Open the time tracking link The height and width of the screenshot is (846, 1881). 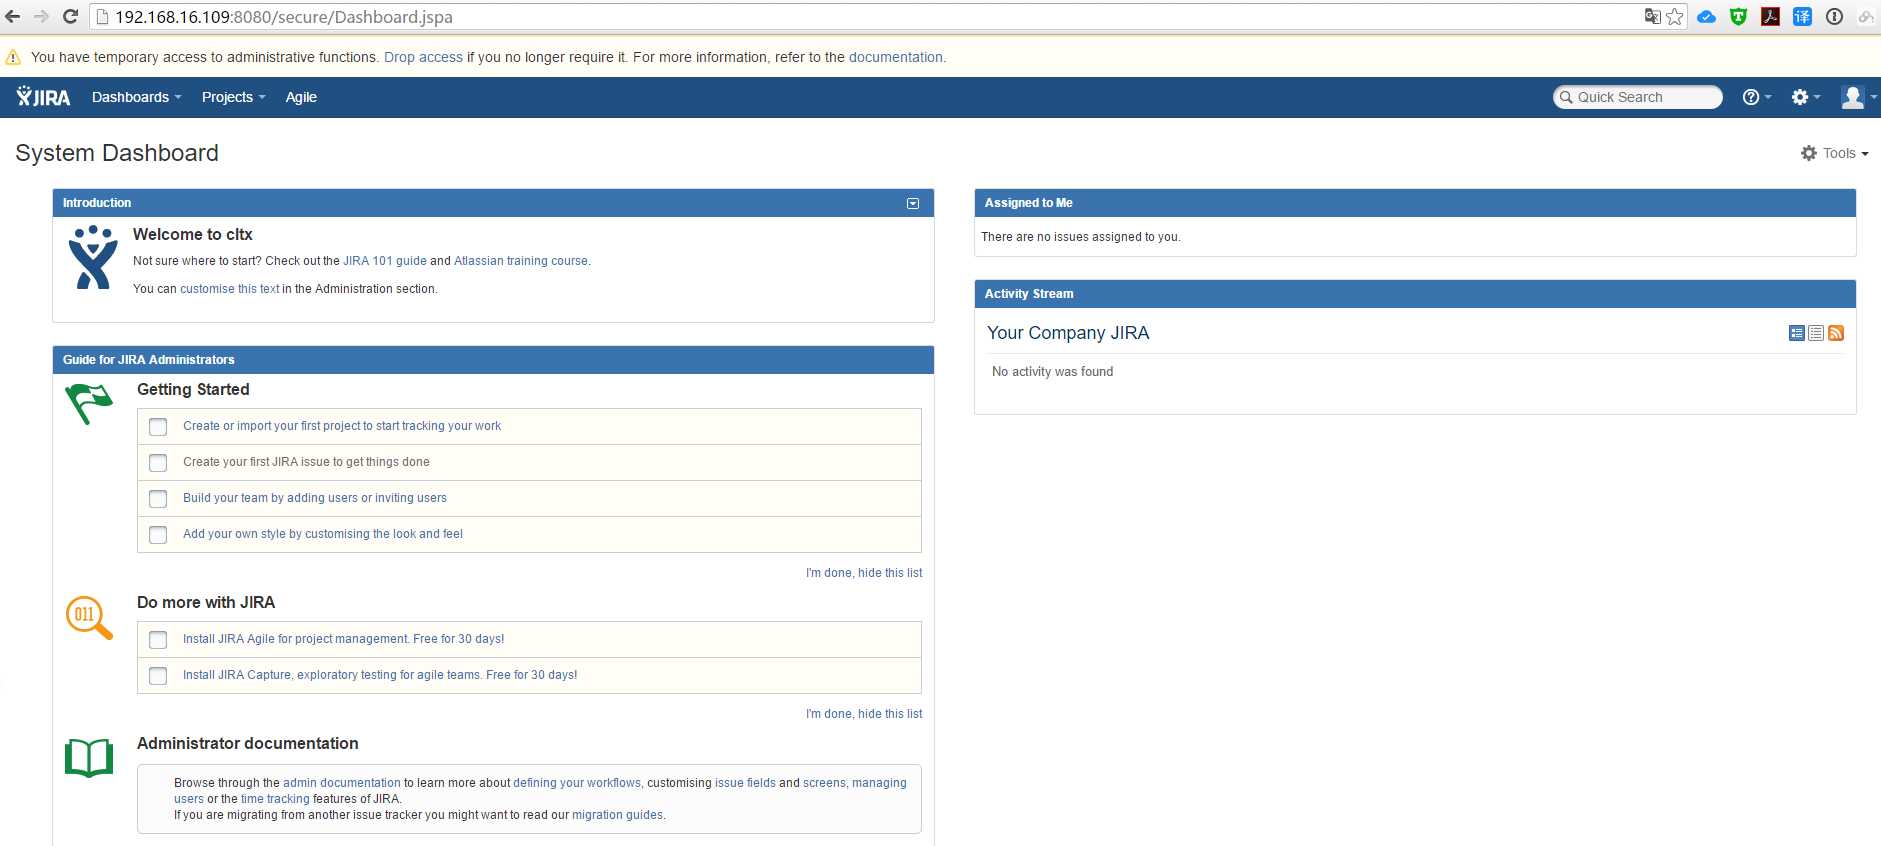coord(275,799)
